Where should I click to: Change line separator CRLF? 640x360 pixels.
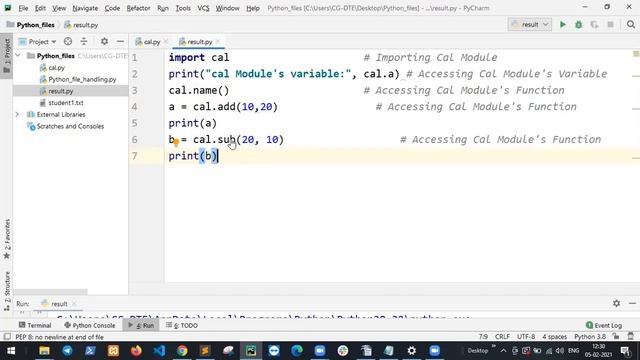click(x=502, y=337)
